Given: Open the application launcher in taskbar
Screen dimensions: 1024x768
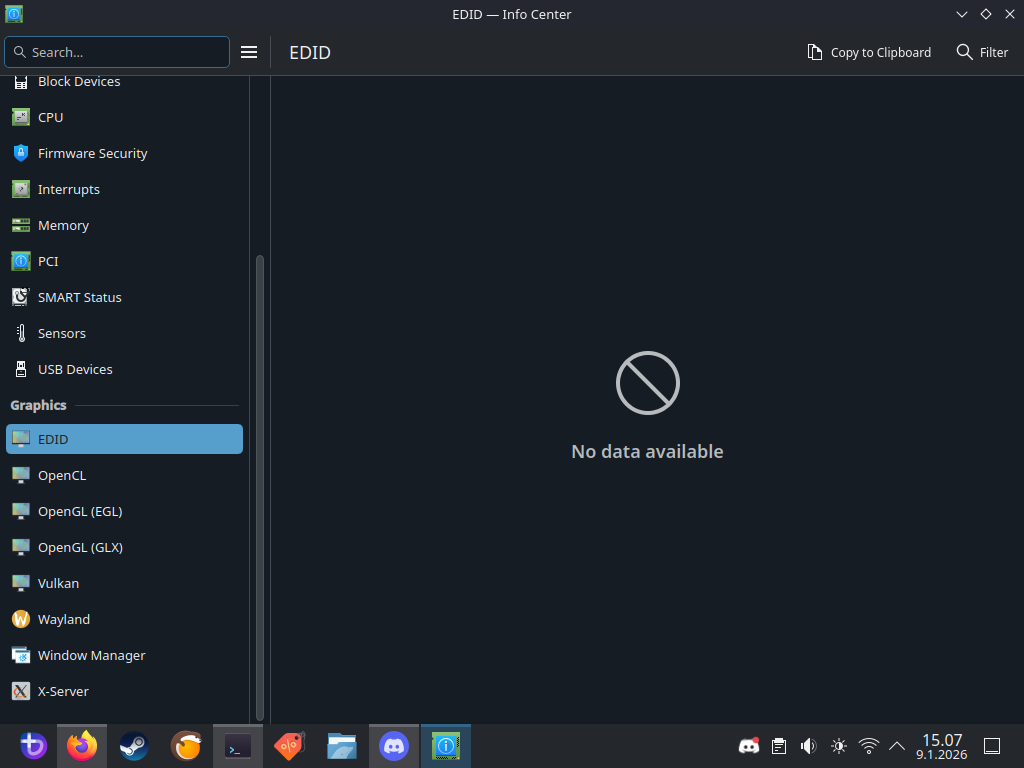Looking at the screenshot, I should pos(33,746).
